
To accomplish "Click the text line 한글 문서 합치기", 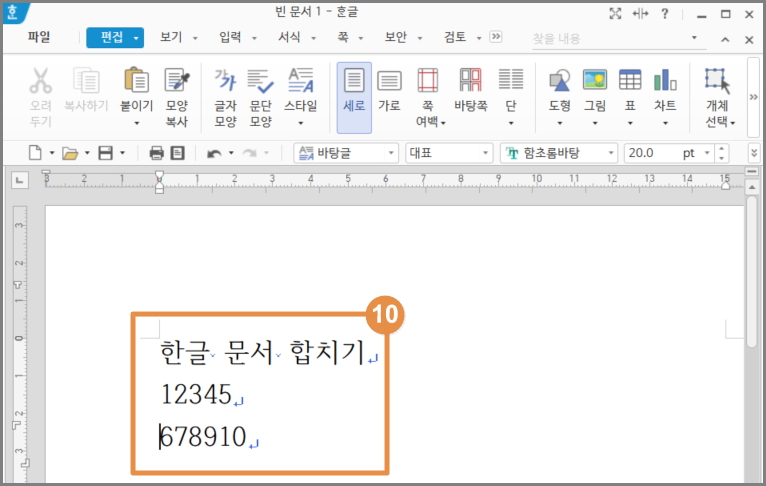I will [x=262, y=352].
